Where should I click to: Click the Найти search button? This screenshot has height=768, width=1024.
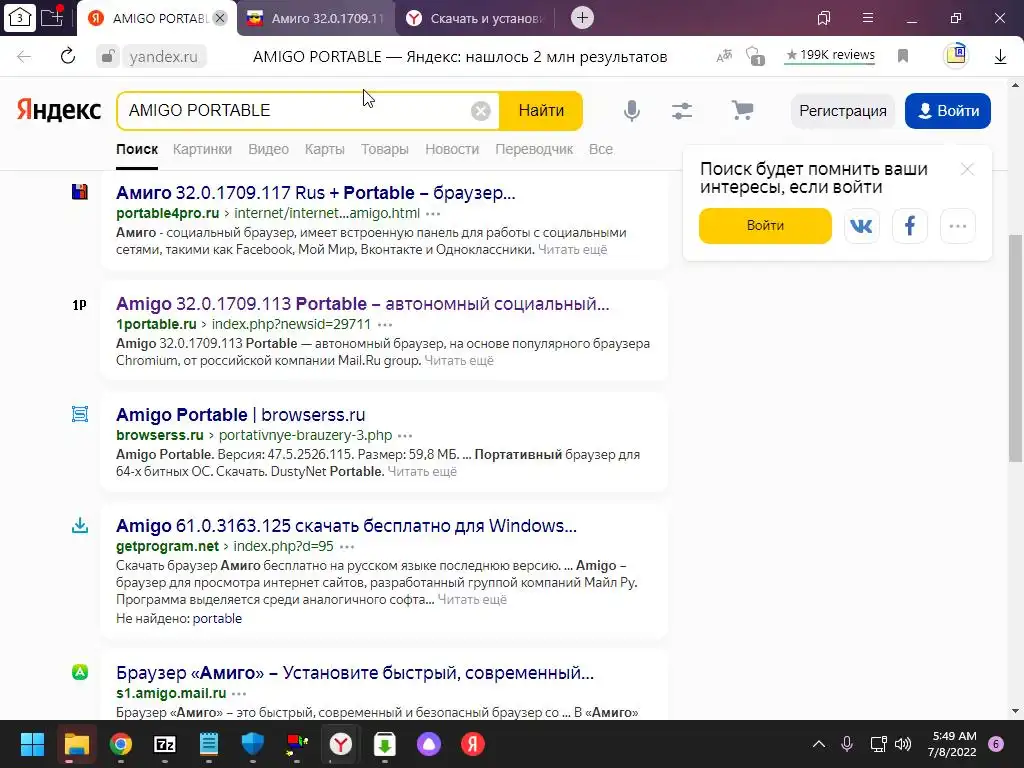(541, 110)
